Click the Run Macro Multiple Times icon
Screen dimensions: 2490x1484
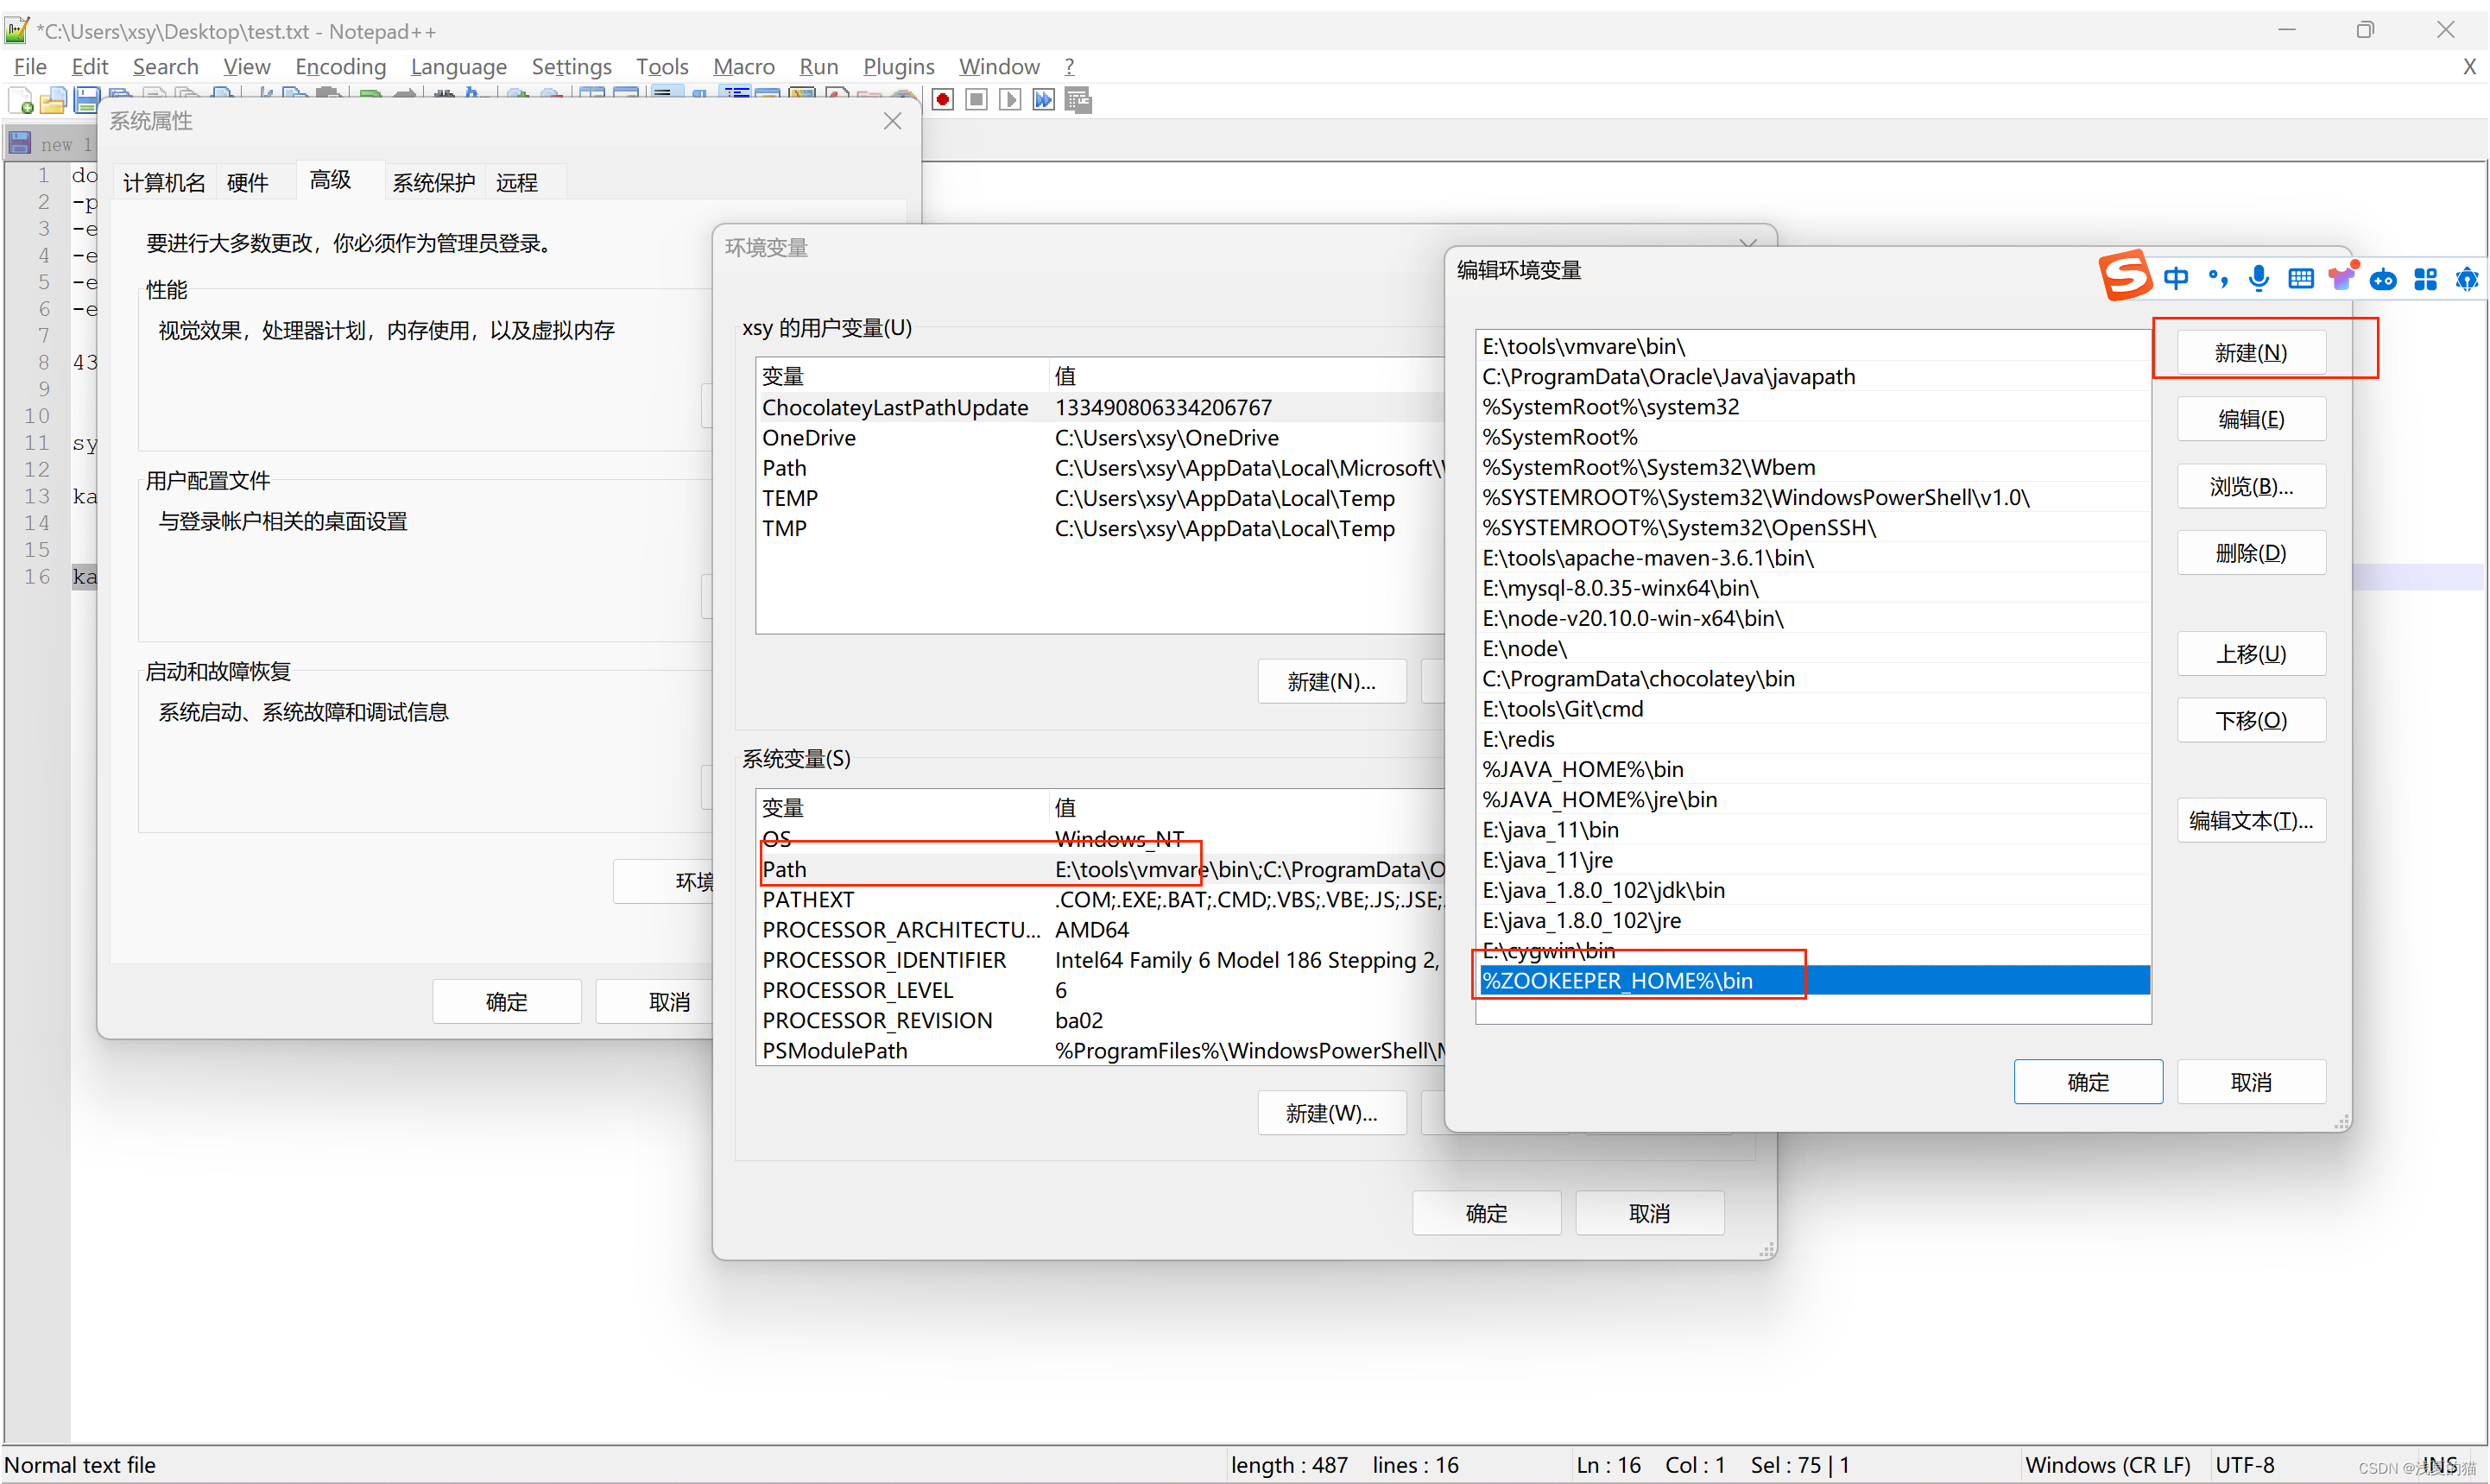pyautogui.click(x=1044, y=100)
